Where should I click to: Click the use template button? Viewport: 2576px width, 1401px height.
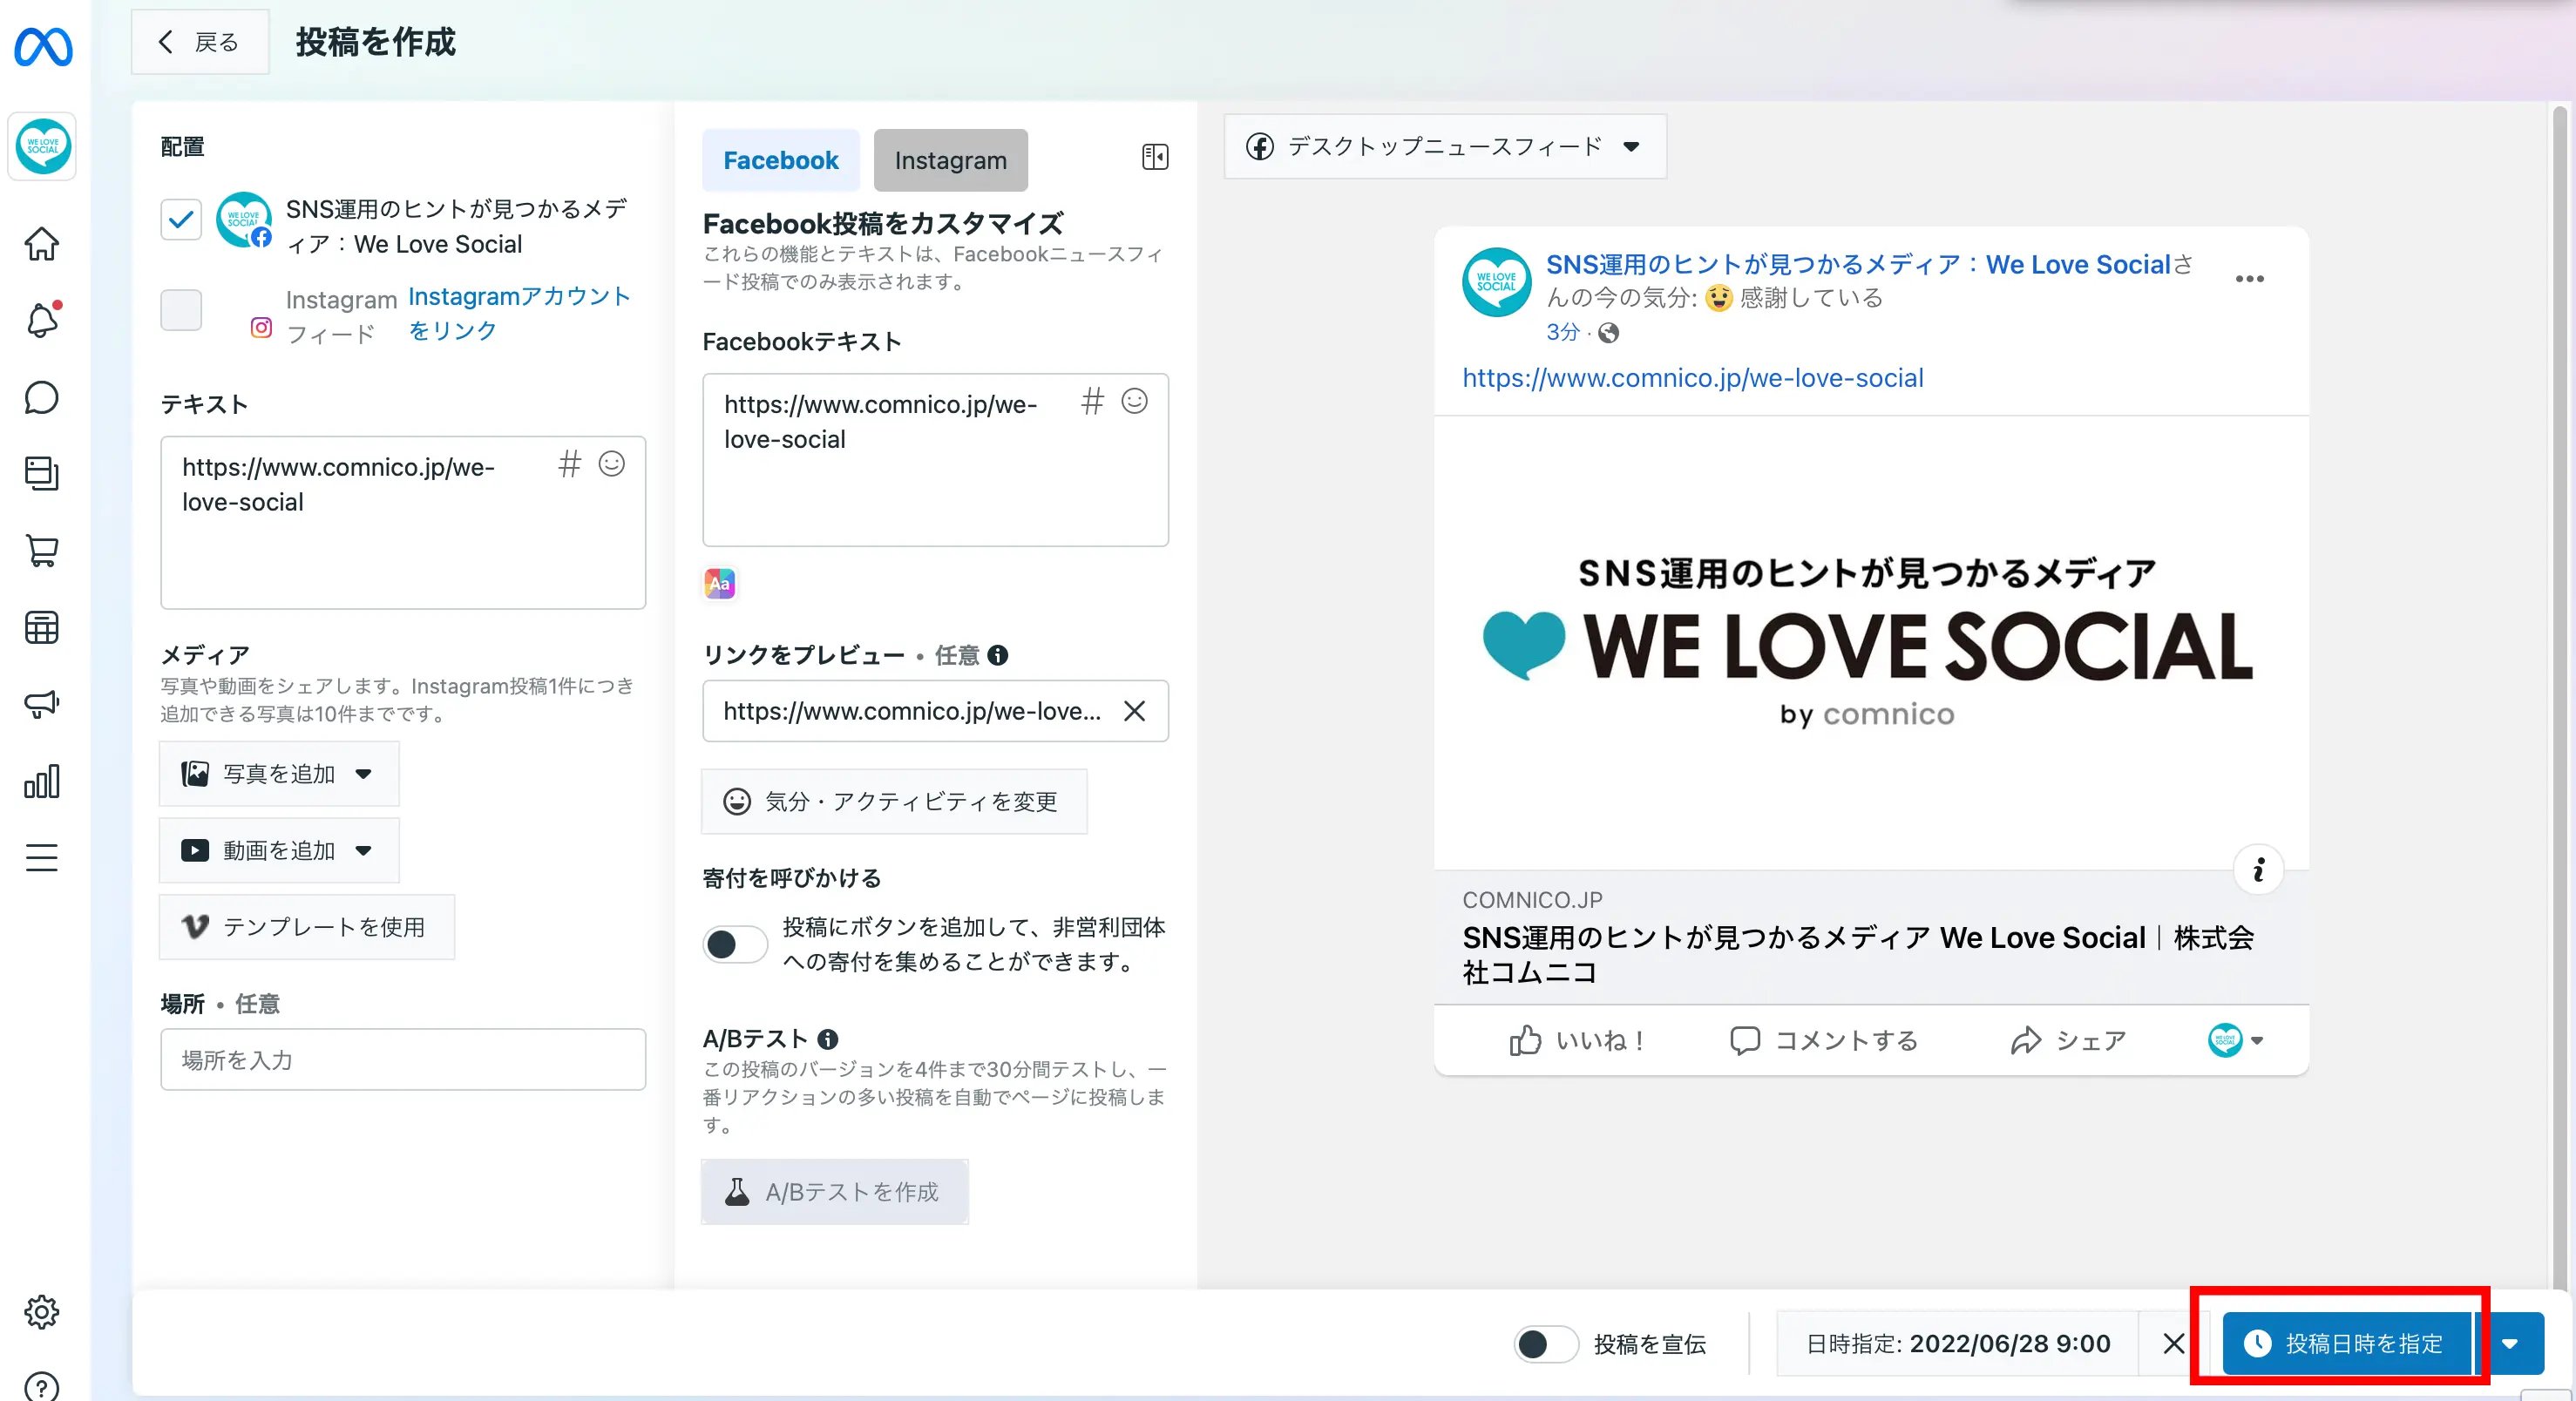click(307, 927)
